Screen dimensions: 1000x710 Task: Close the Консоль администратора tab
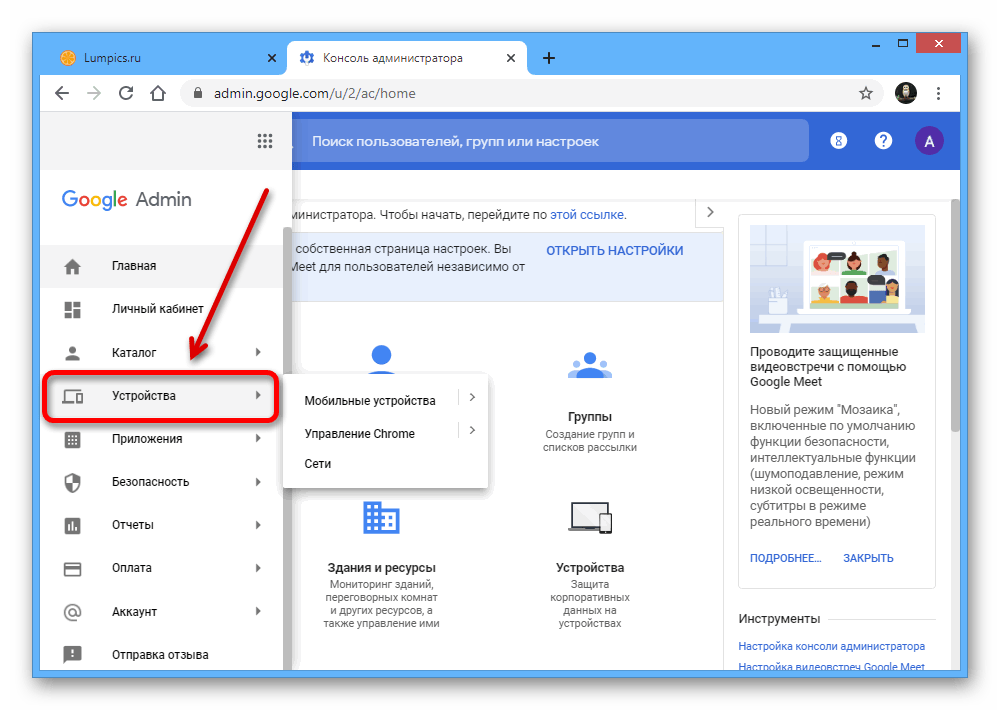[511, 58]
